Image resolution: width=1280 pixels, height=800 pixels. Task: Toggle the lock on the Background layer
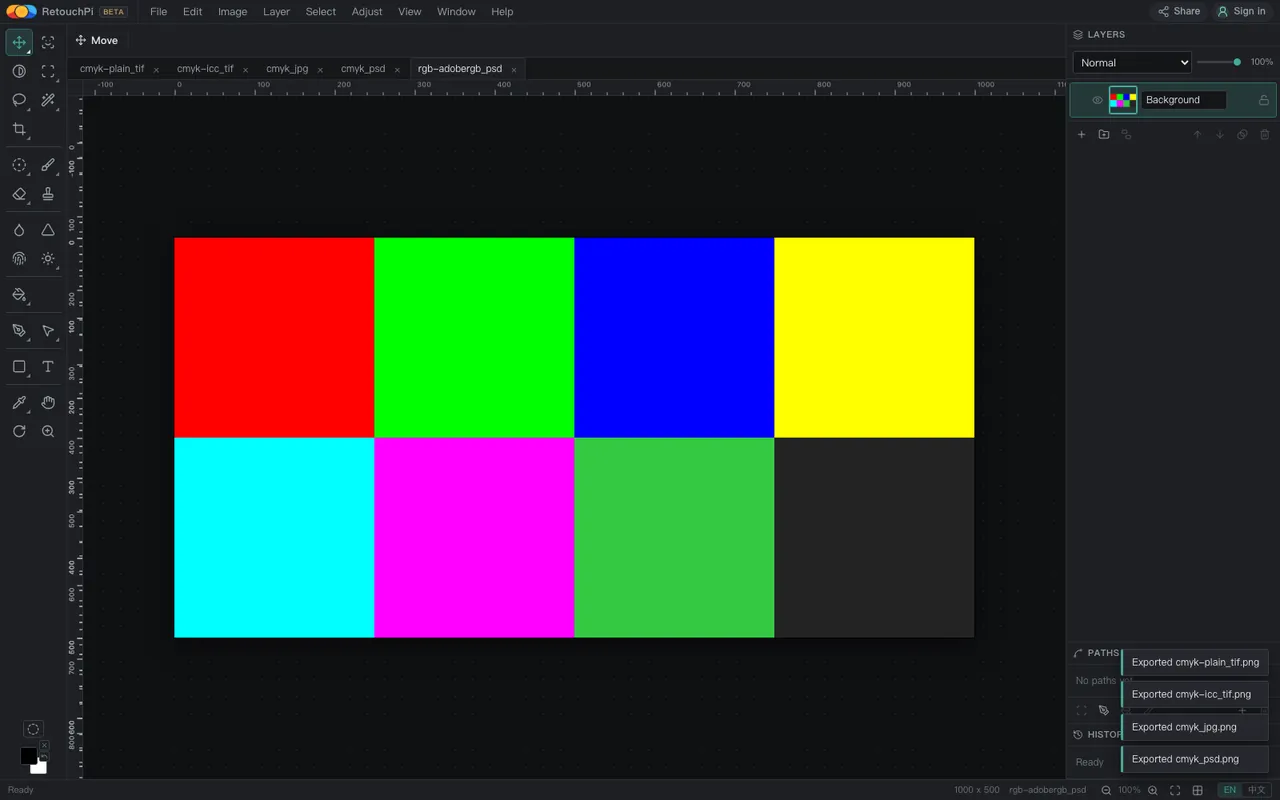coord(1264,100)
